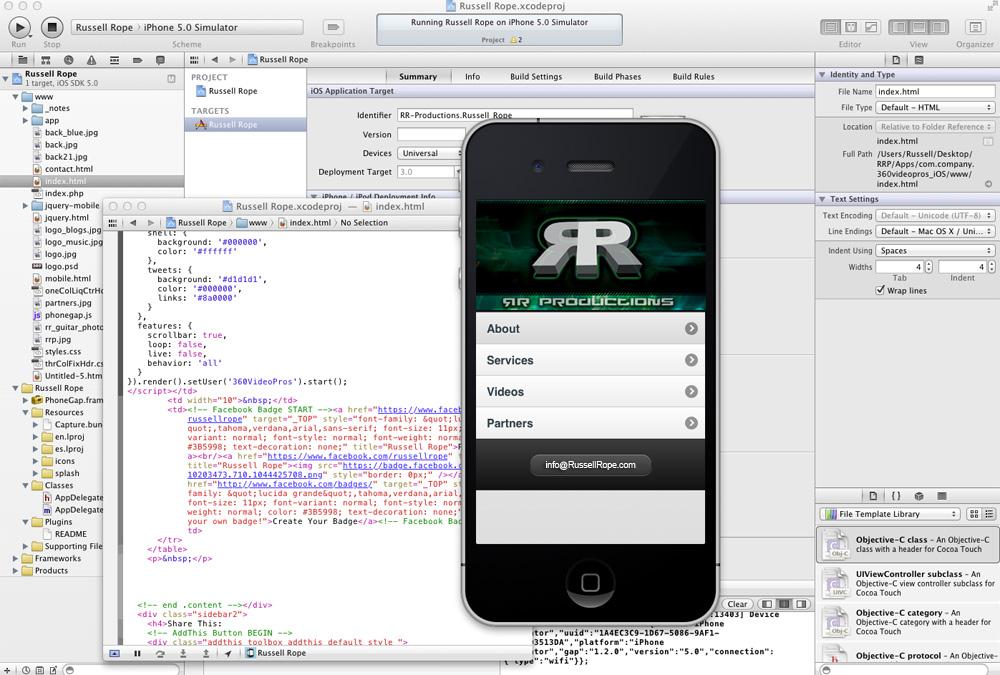Click Step Out in index.html window debug bar

coord(206,653)
